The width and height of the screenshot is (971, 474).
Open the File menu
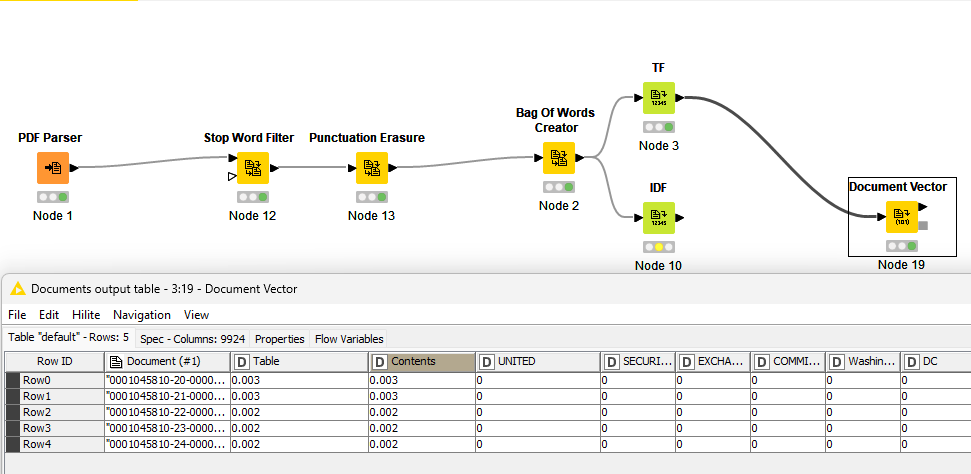click(17, 315)
